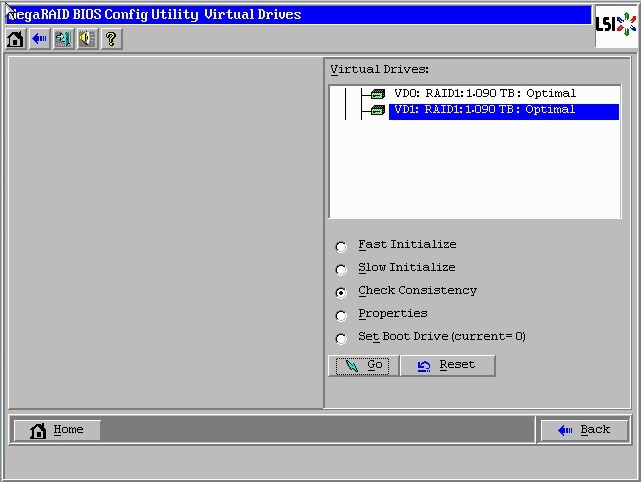This screenshot has height=482, width=641.
Task: Select VD1 RAID1 virtual drive entry
Action: pos(485,111)
